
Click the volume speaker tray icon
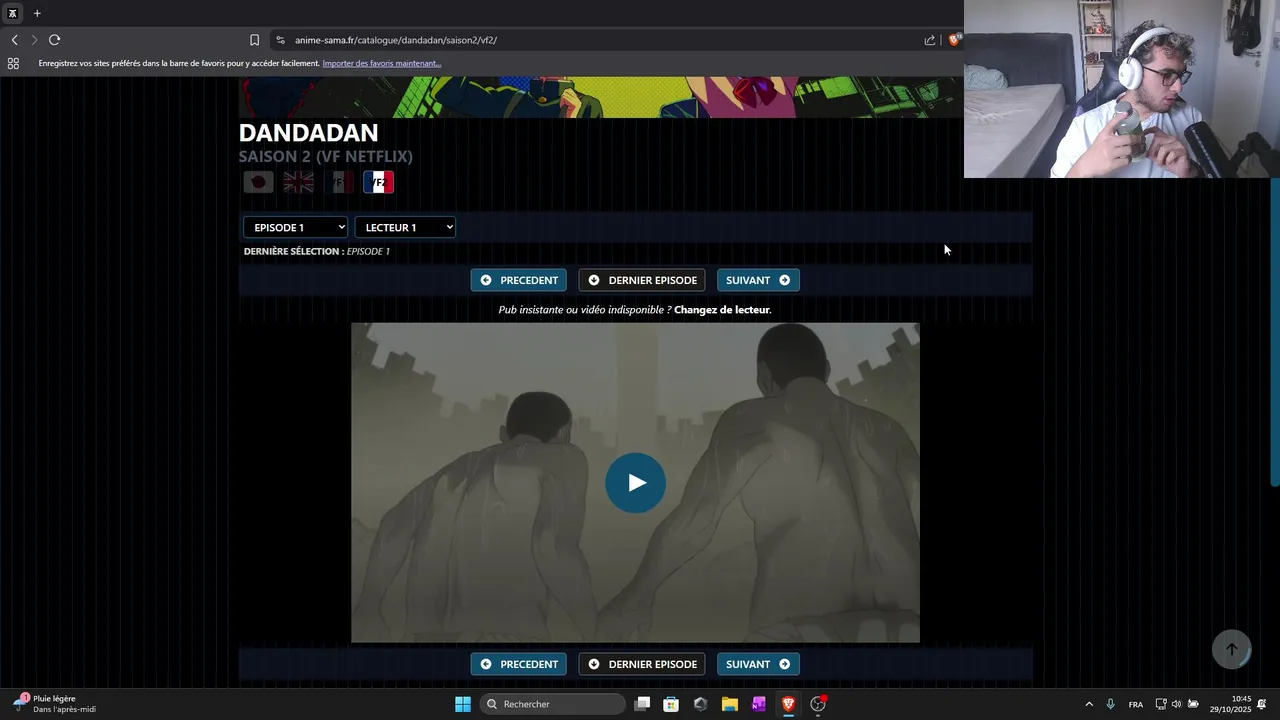click(x=1176, y=704)
